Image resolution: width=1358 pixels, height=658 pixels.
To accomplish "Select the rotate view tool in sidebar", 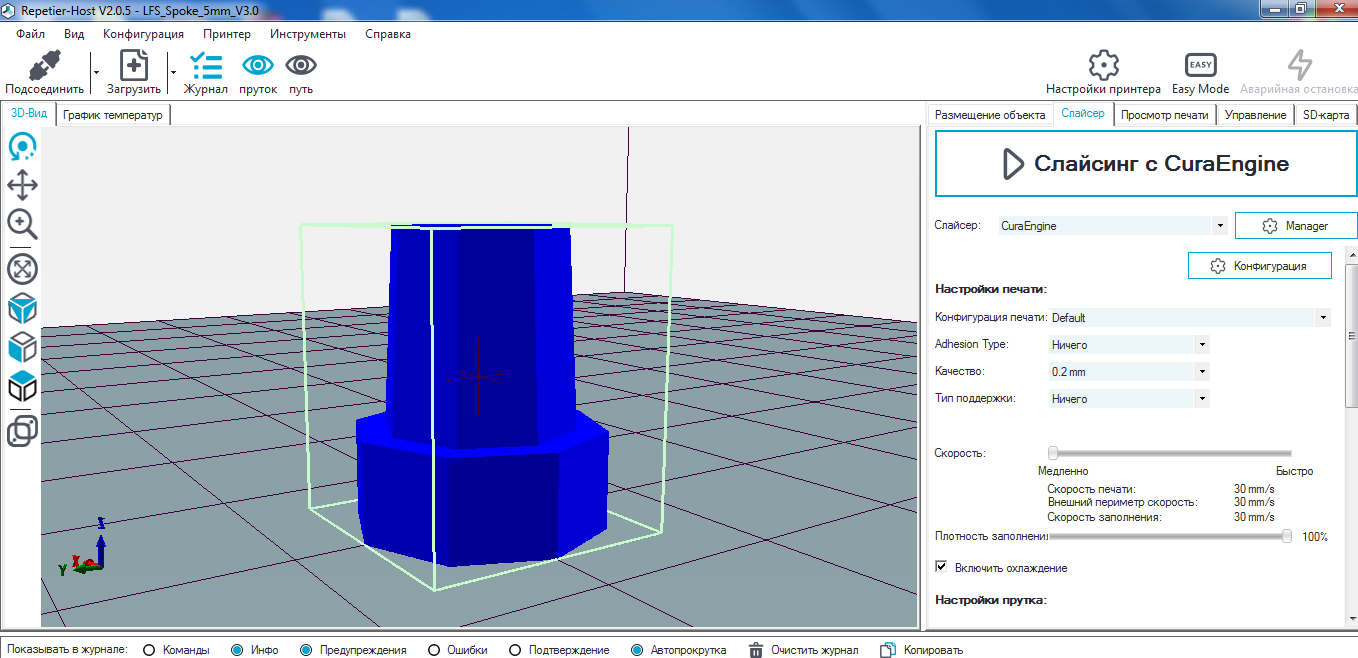I will click(x=22, y=148).
